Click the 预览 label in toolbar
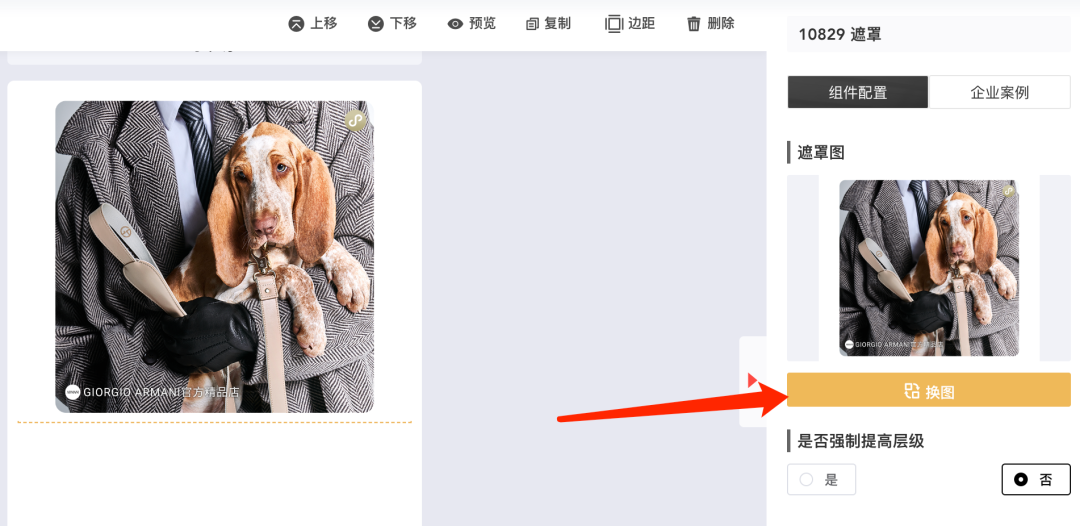This screenshot has width=1080, height=526. tap(482, 23)
